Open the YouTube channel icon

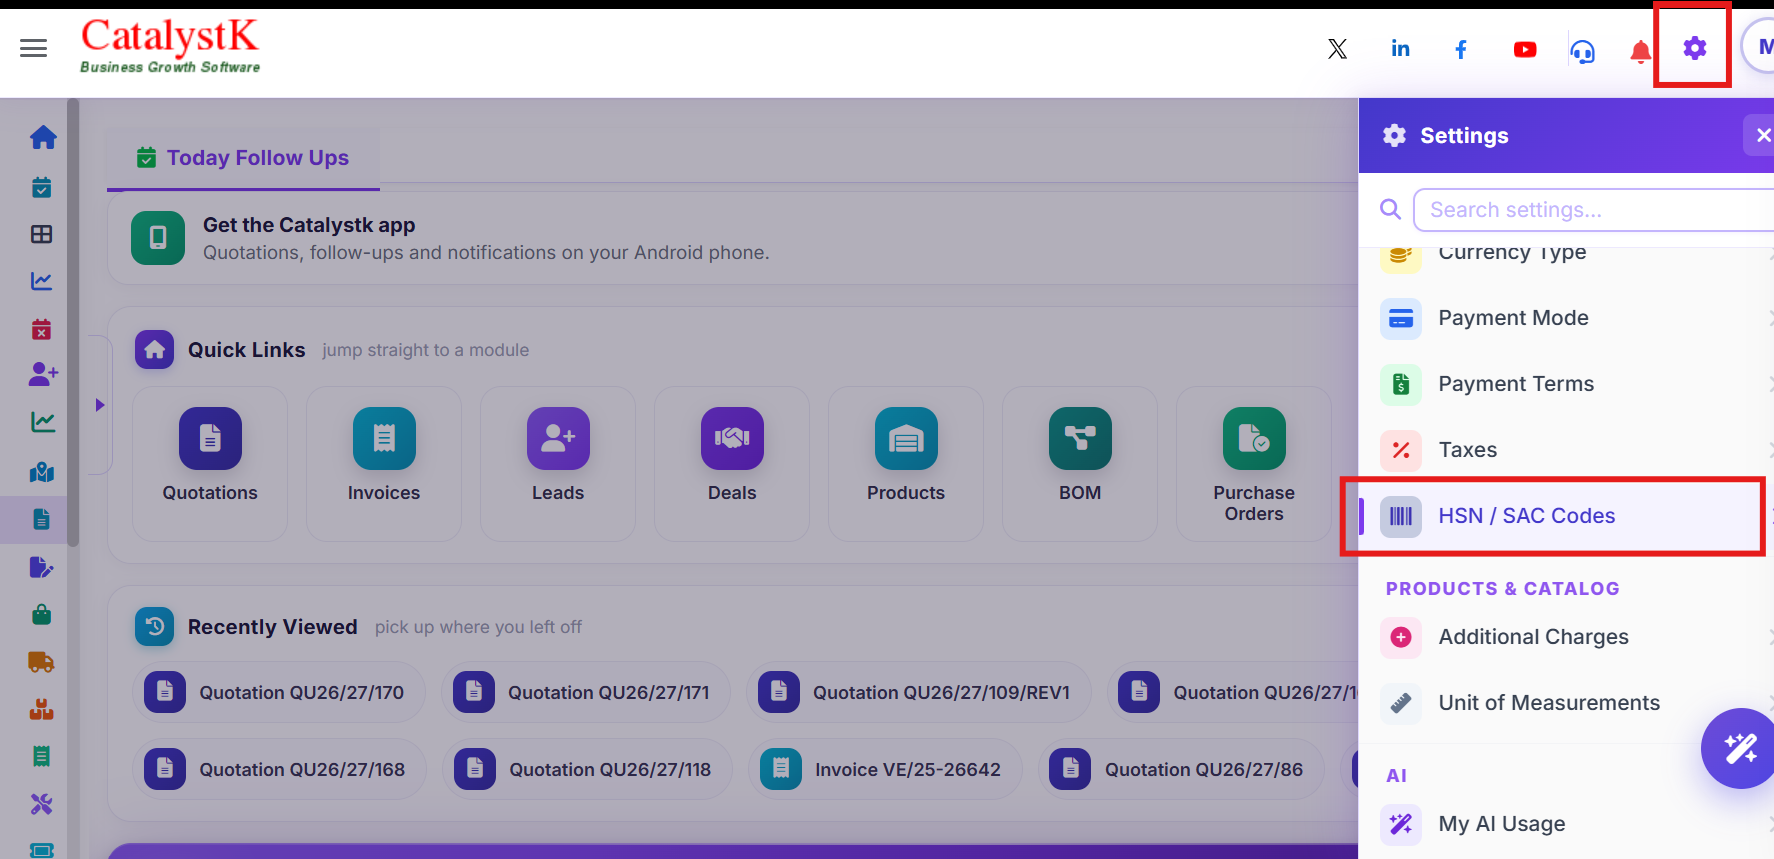click(1525, 49)
